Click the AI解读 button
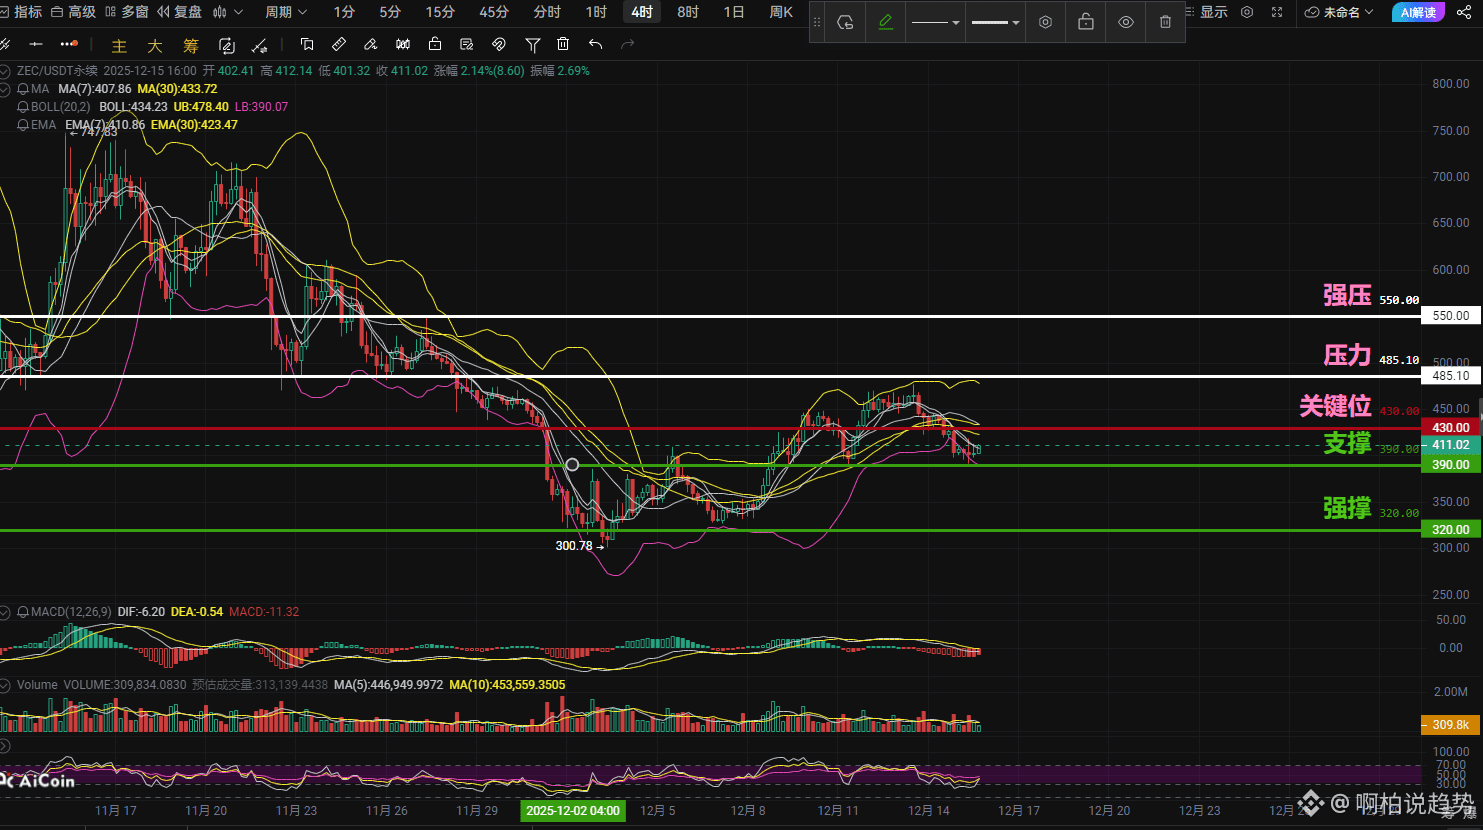1483x830 pixels. point(1417,12)
